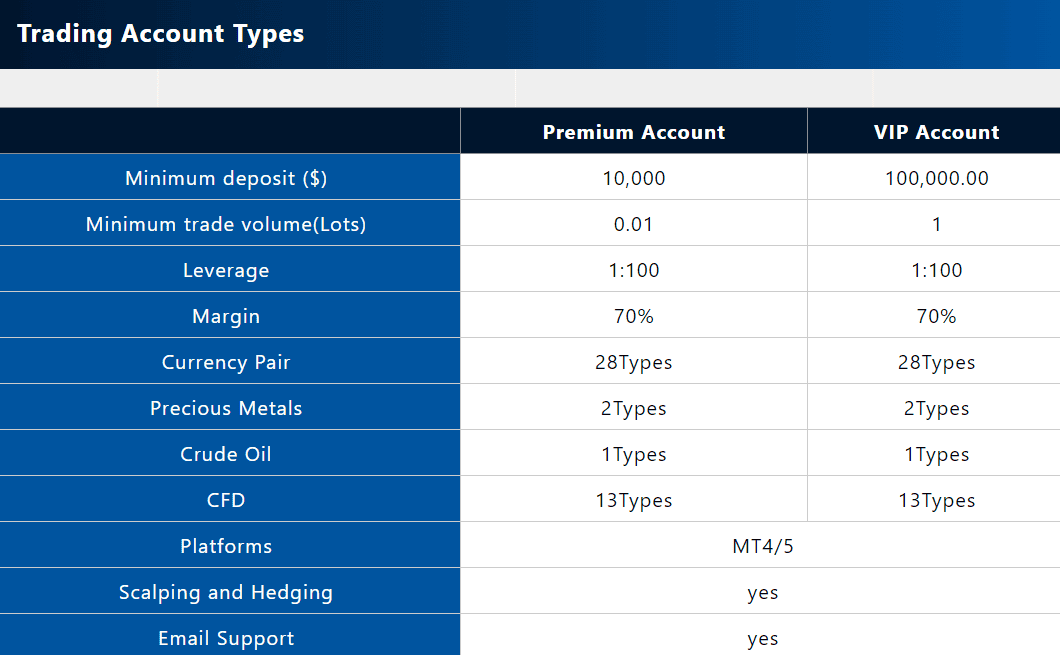Click the VIP Account '1Types' cell
1060x655 pixels.
936,455
